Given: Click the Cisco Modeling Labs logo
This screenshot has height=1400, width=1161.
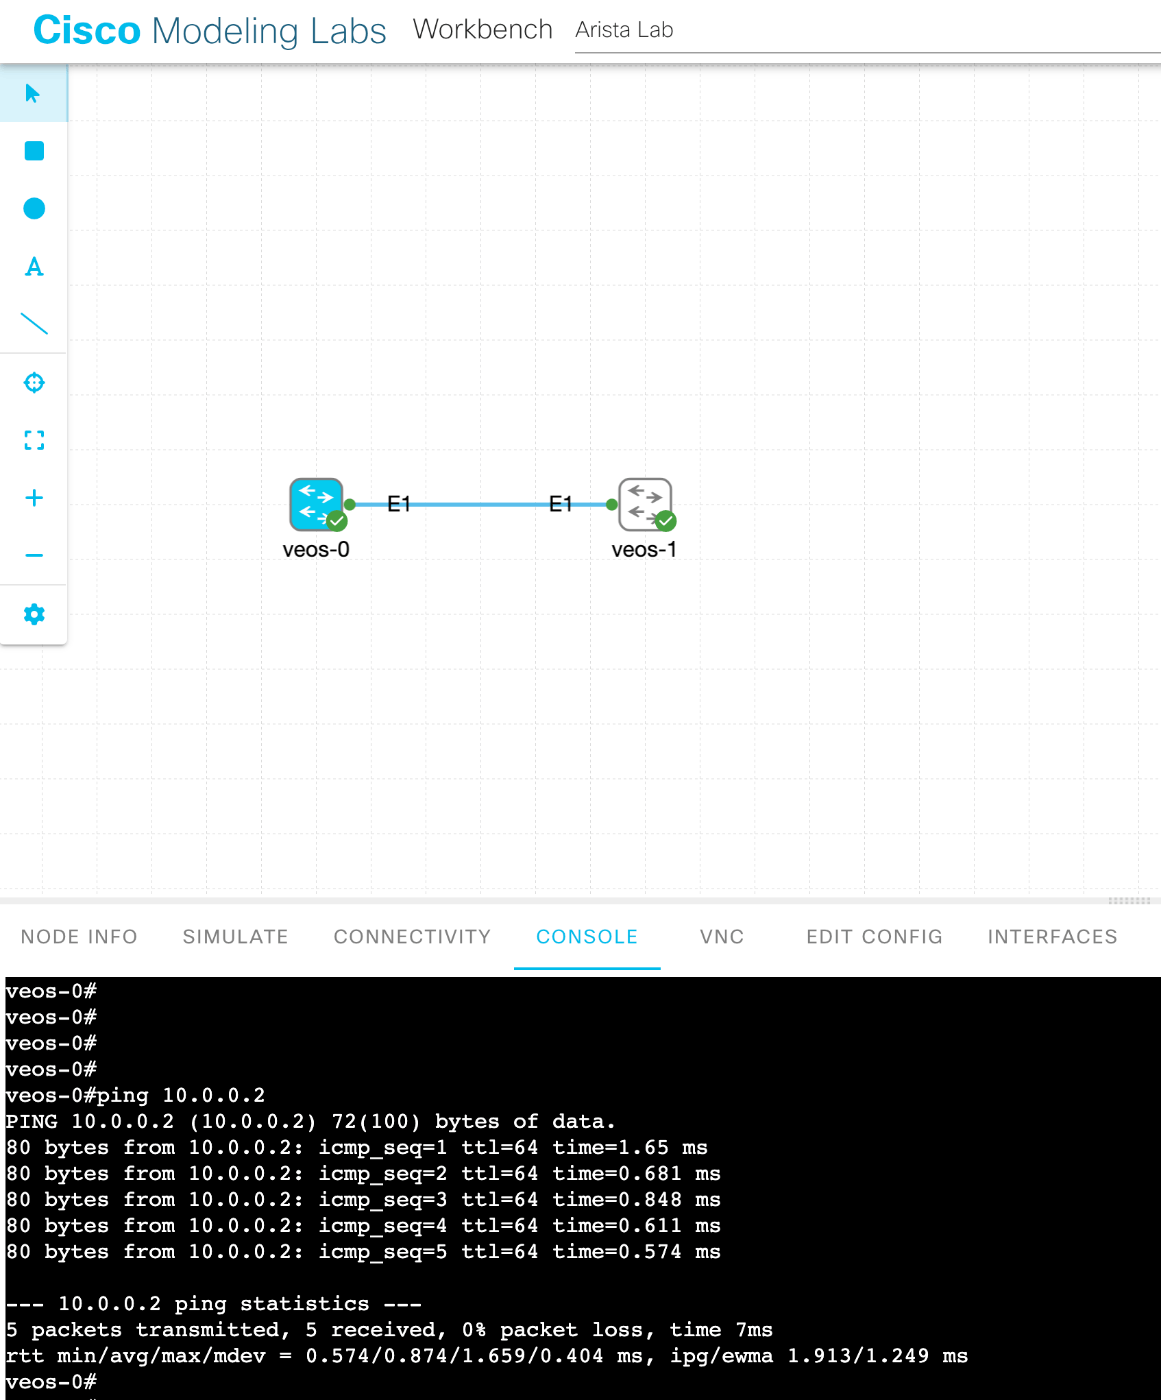Looking at the screenshot, I should tap(210, 30).
